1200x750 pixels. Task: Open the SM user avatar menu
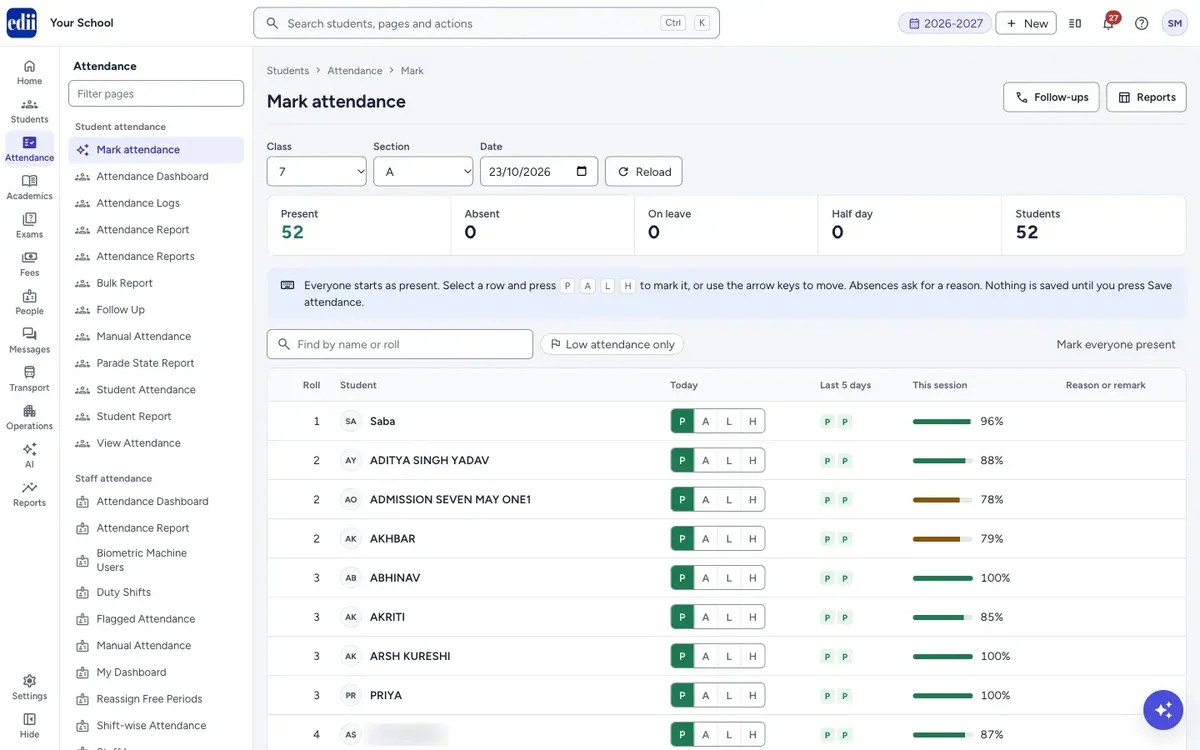(1174, 23)
